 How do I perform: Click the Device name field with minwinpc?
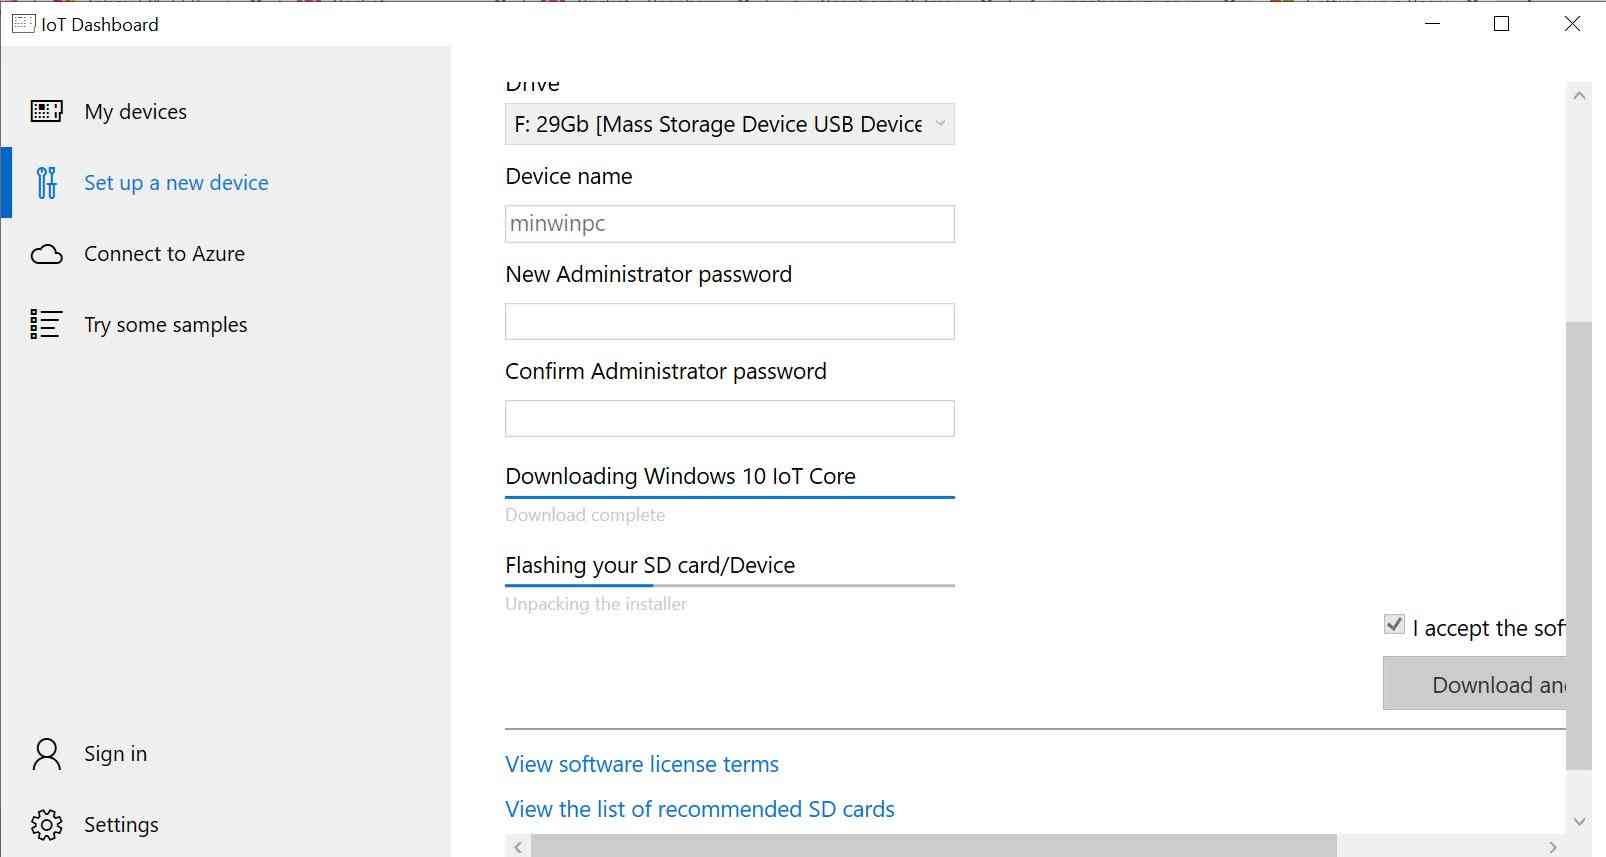[730, 224]
